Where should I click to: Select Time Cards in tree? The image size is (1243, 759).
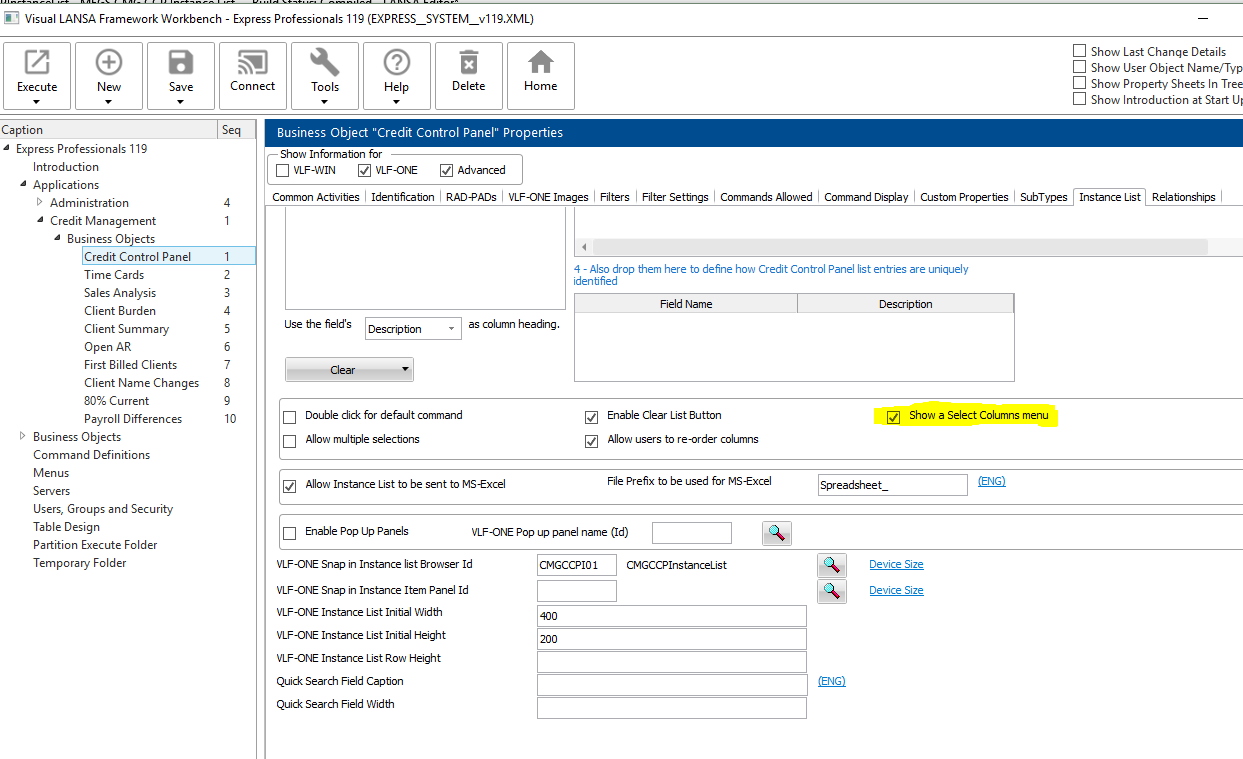pos(114,275)
